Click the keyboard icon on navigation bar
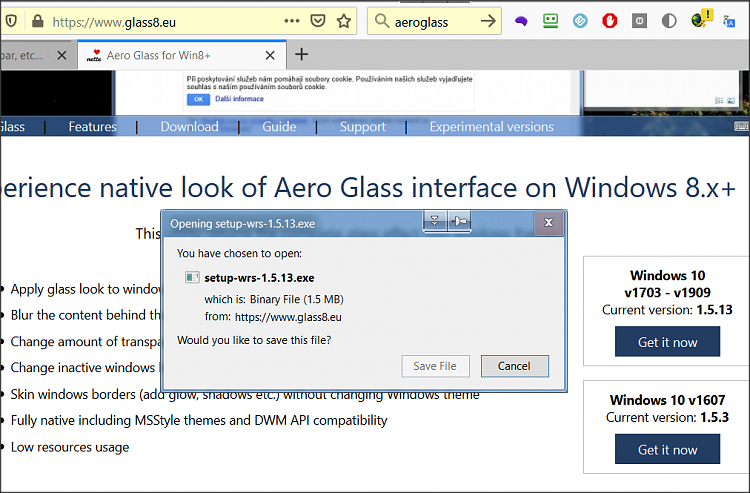Viewport: 750px width, 493px height. tap(741, 127)
